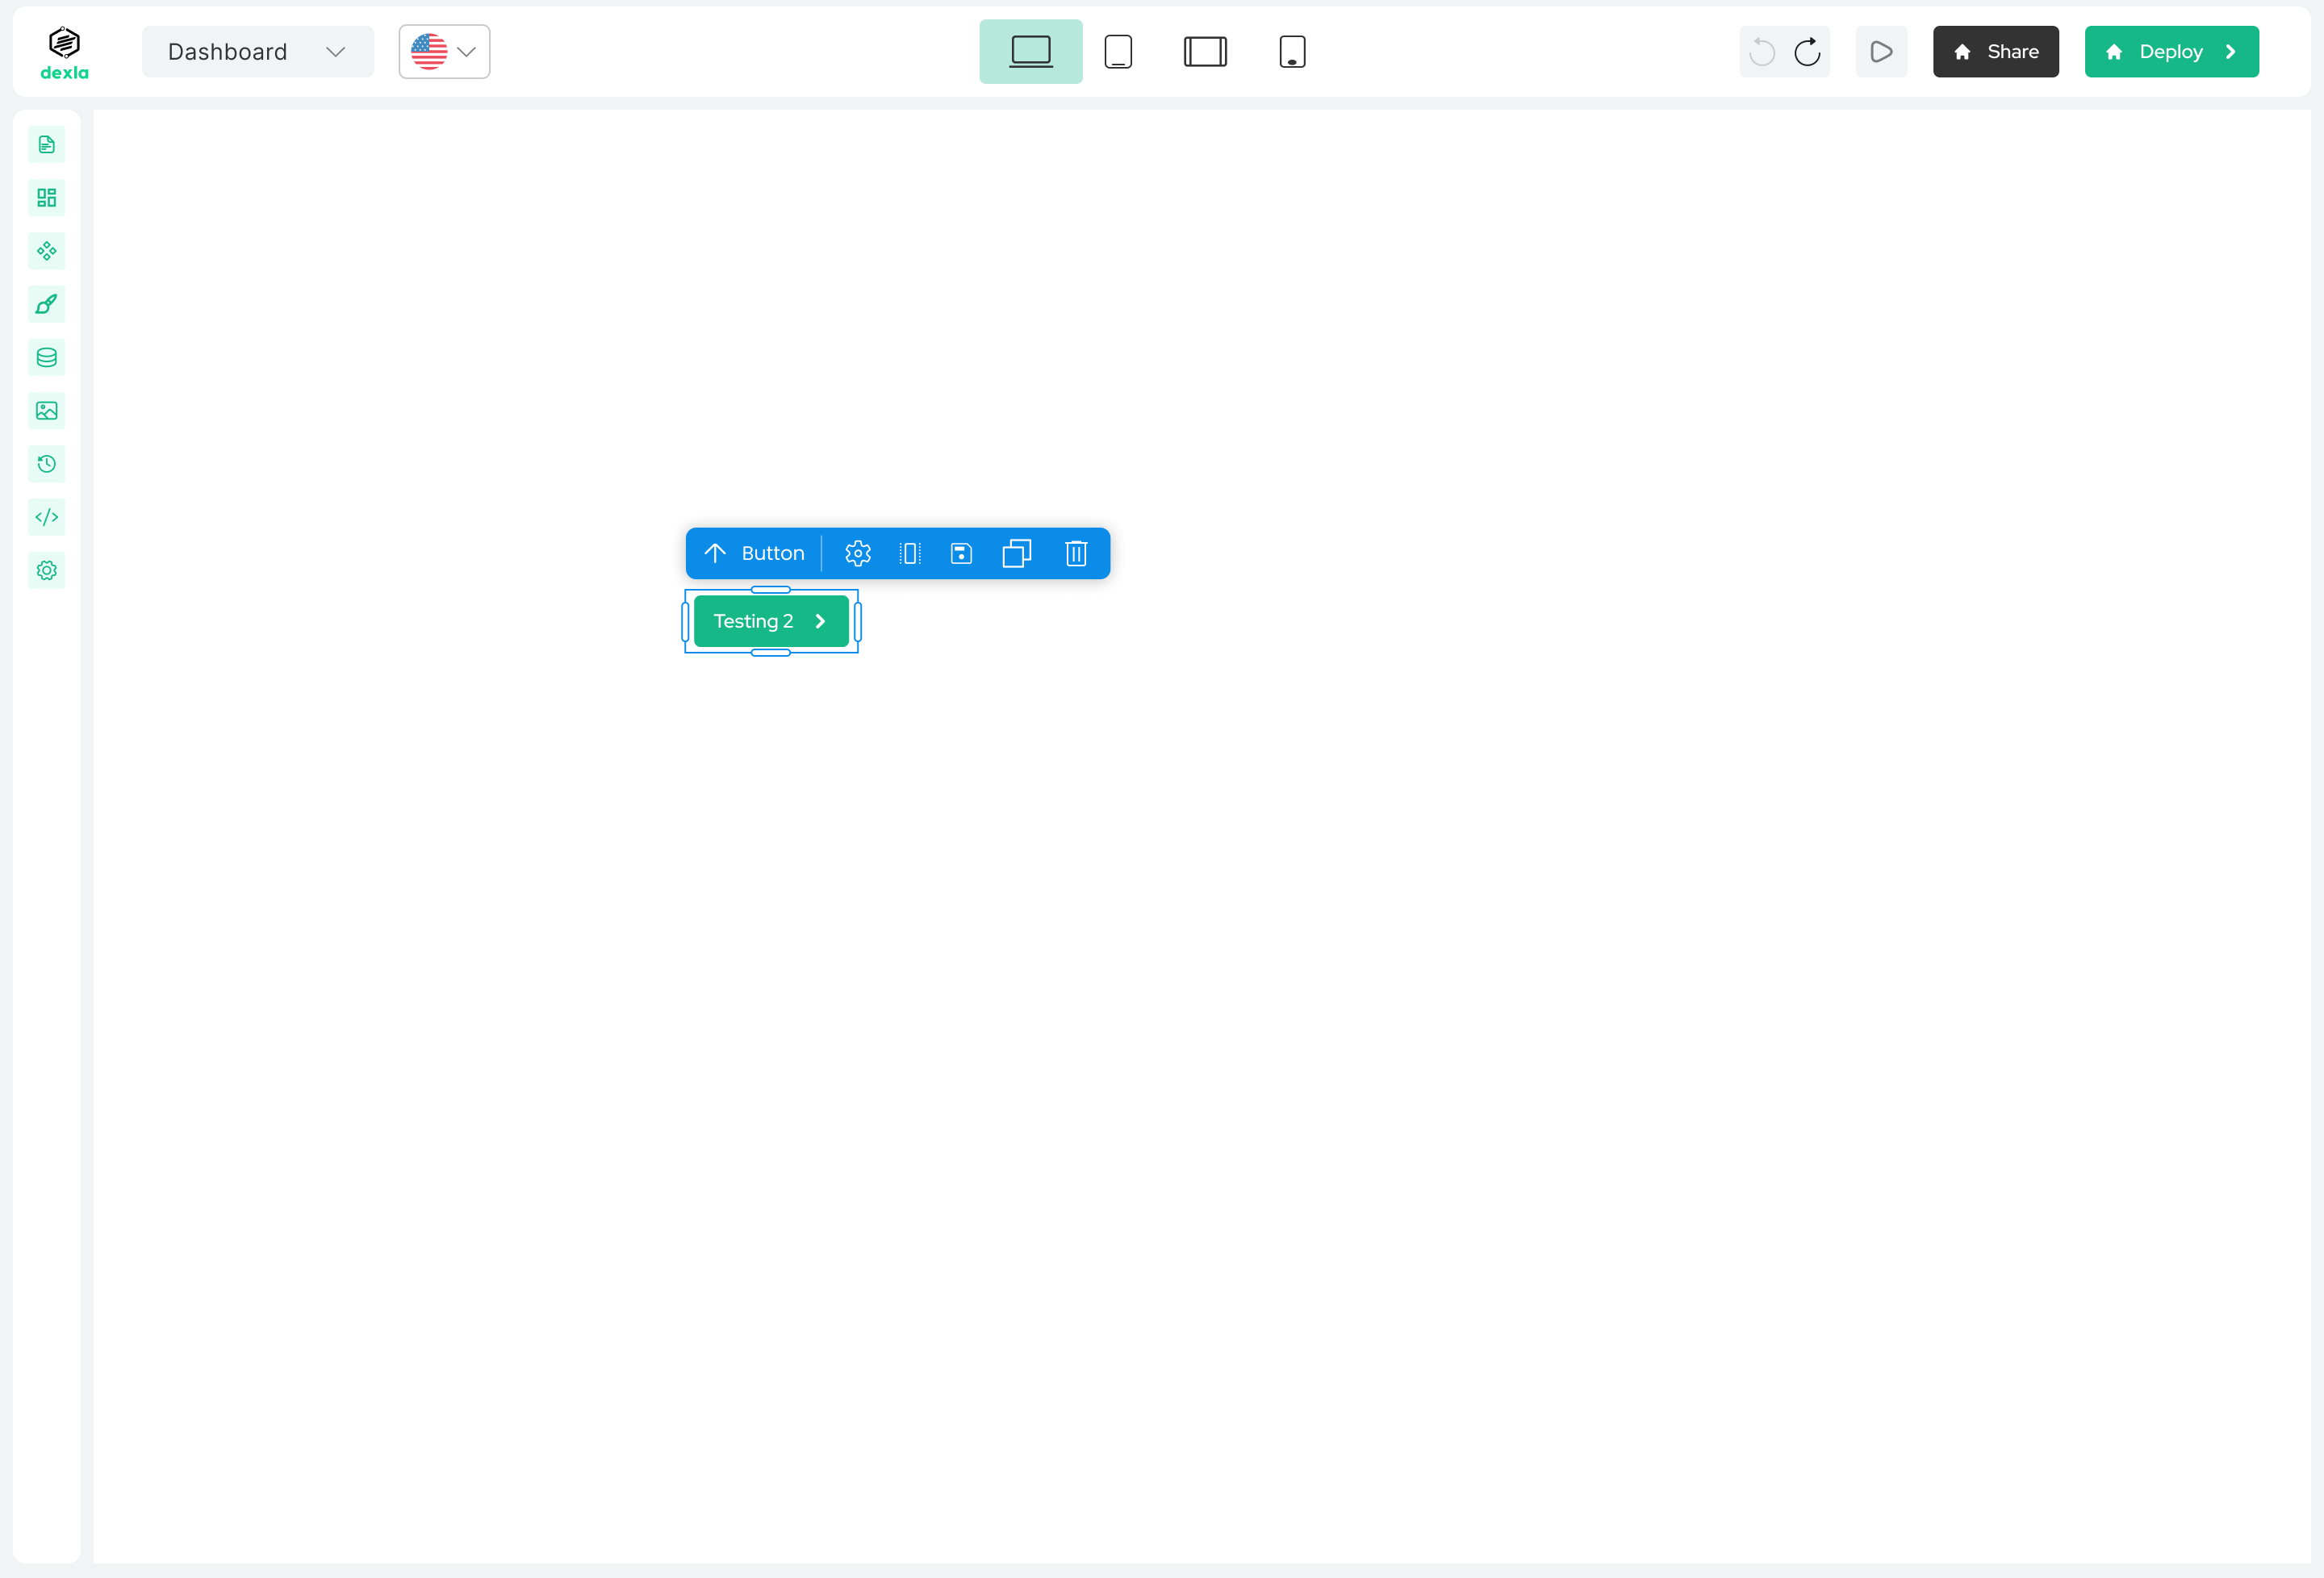The image size is (2324, 1578).
Task: Select parent using the up arrow in Button toolbar
Action: tap(715, 553)
